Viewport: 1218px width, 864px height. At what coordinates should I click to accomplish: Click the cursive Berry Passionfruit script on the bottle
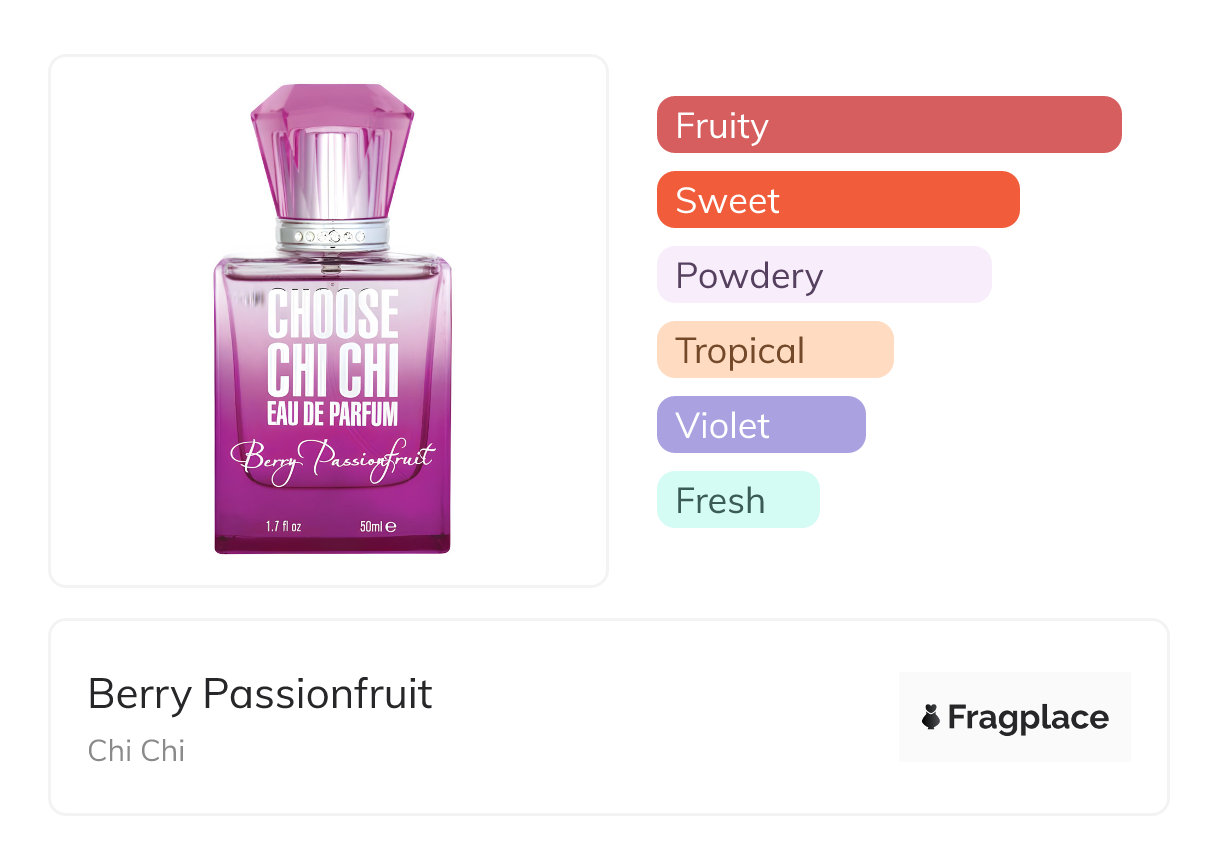point(332,461)
